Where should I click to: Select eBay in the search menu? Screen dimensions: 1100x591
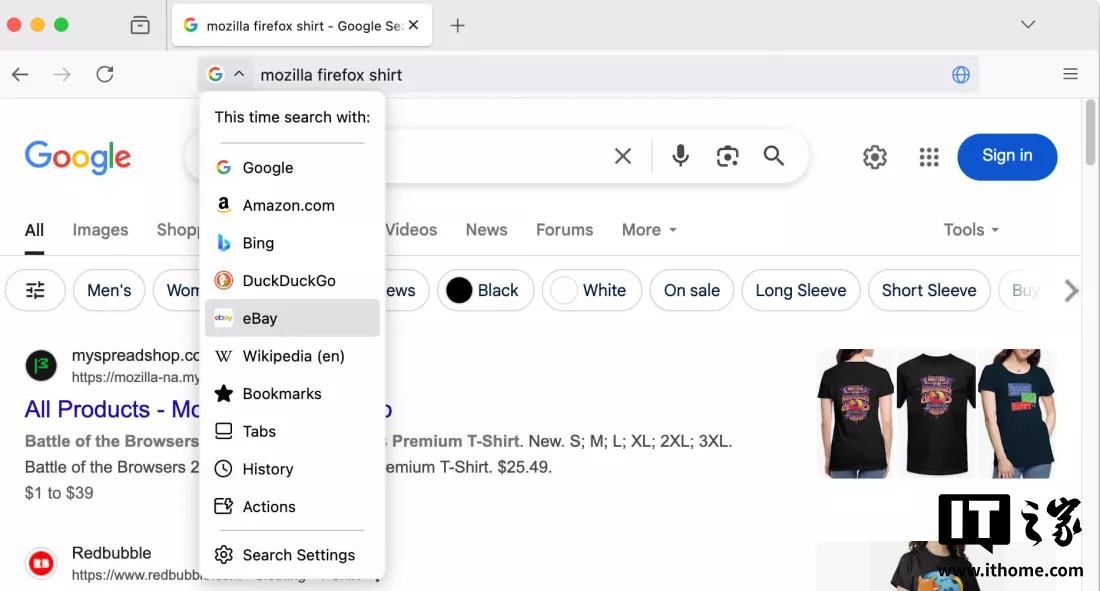tap(293, 318)
